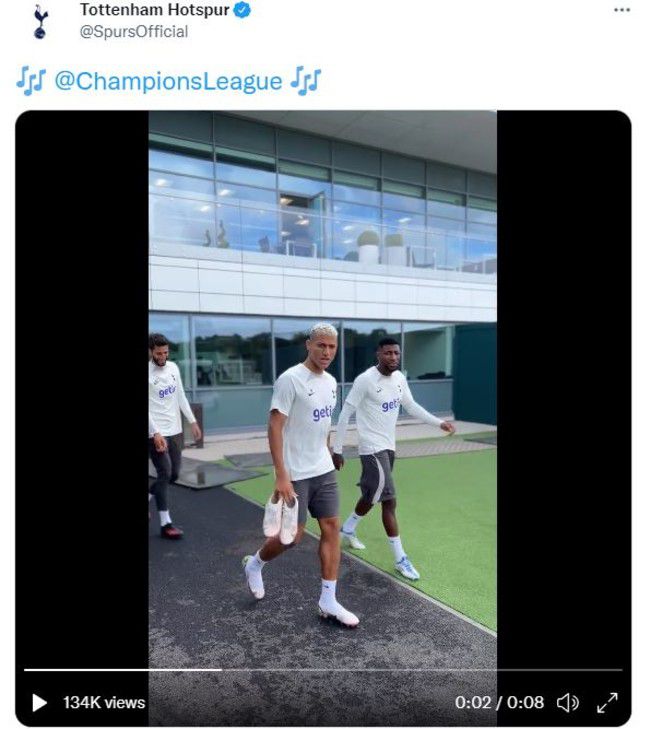Jump to the start of the progress bar
This screenshot has width=650, height=729.
[x=26, y=670]
